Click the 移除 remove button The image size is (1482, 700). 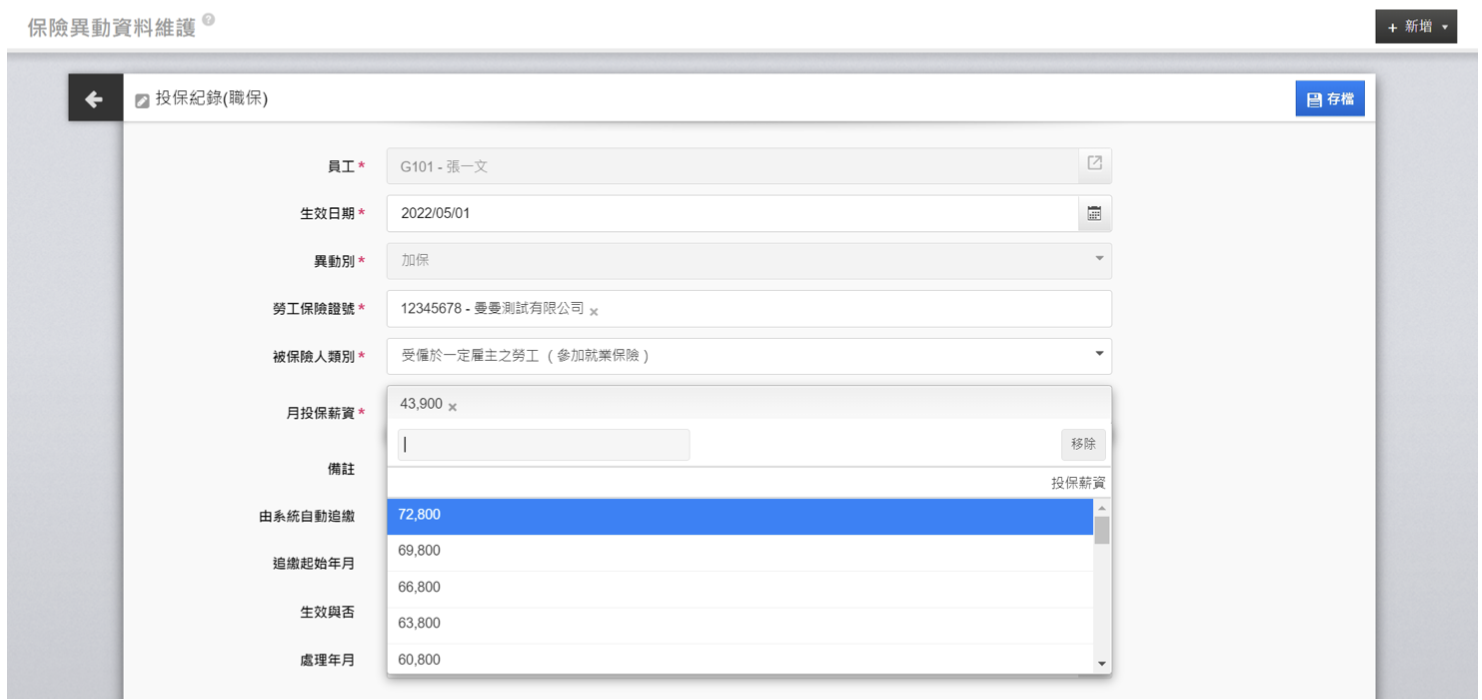coord(1082,445)
